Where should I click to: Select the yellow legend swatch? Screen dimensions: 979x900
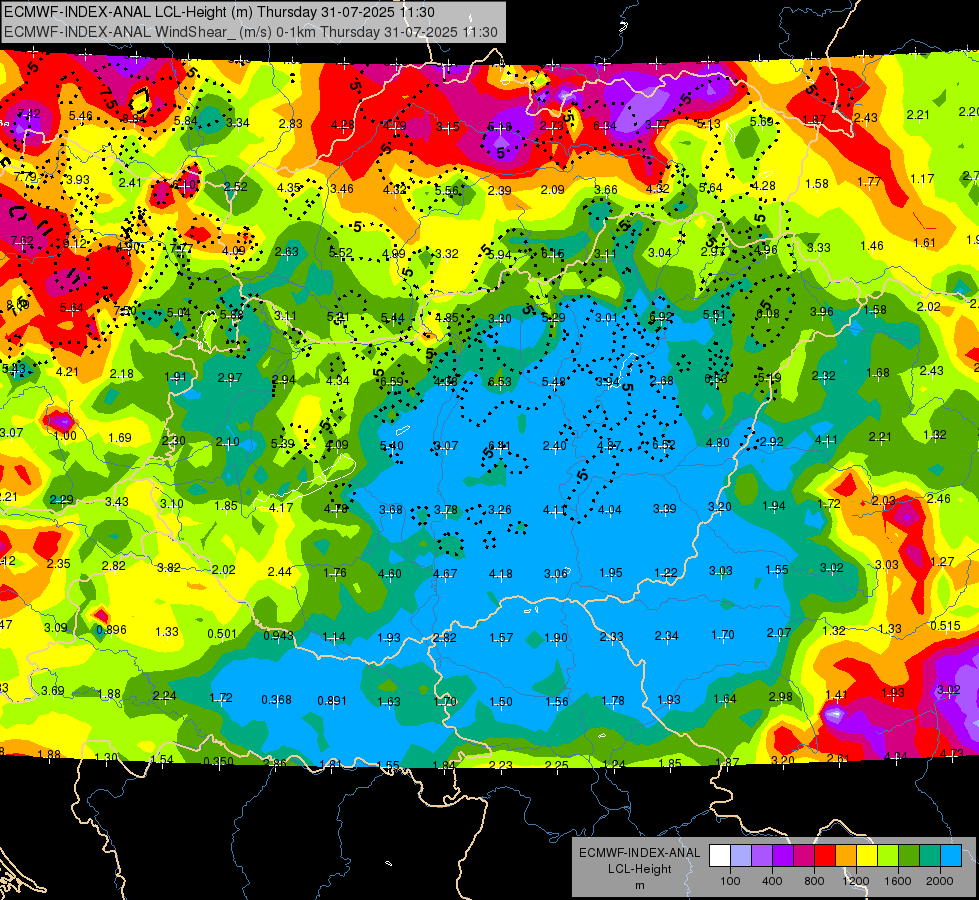tap(867, 856)
